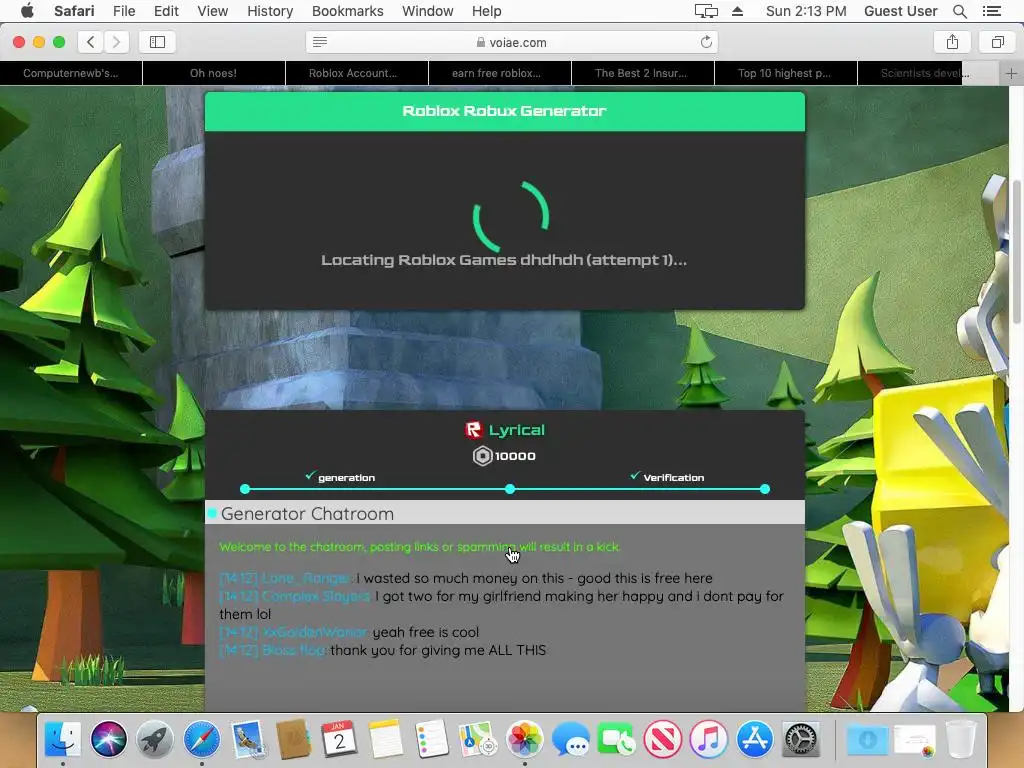Open Reminders in the Dock
The width and height of the screenshot is (1024, 768).
pyautogui.click(x=431, y=739)
